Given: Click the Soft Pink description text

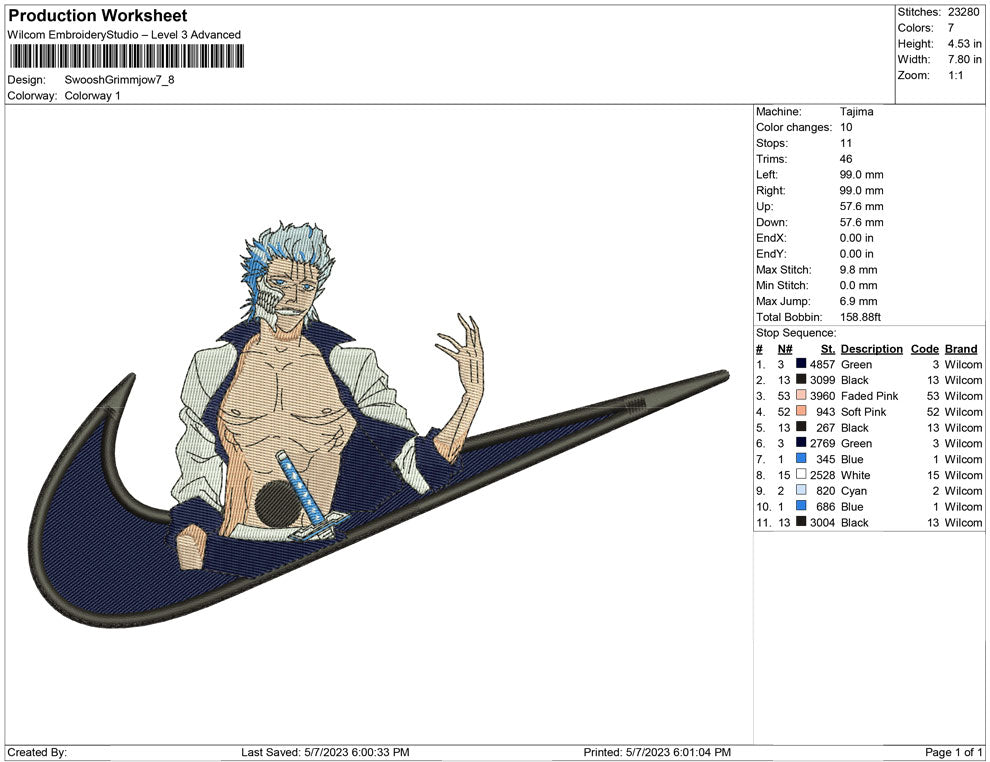Looking at the screenshot, I should 863,412.
